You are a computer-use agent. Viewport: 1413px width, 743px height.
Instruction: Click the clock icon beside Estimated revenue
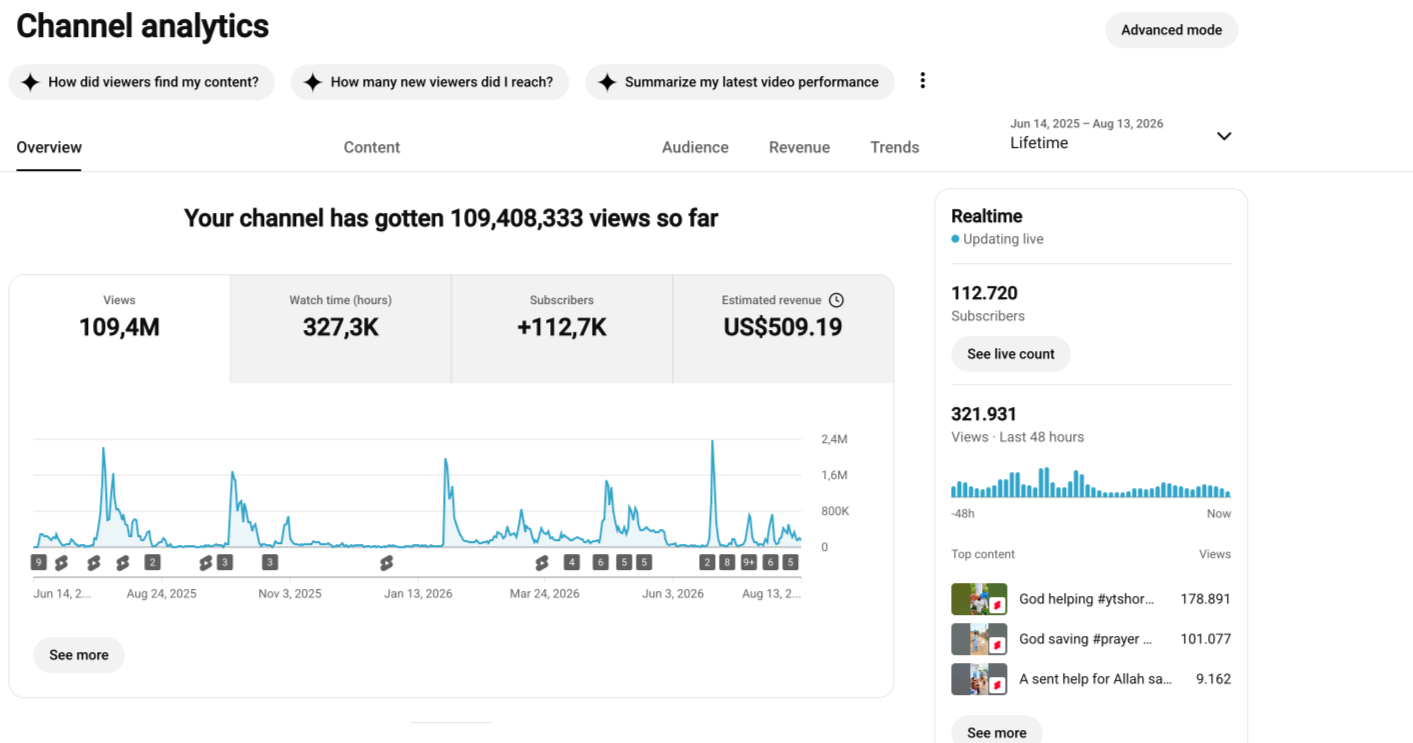(837, 300)
